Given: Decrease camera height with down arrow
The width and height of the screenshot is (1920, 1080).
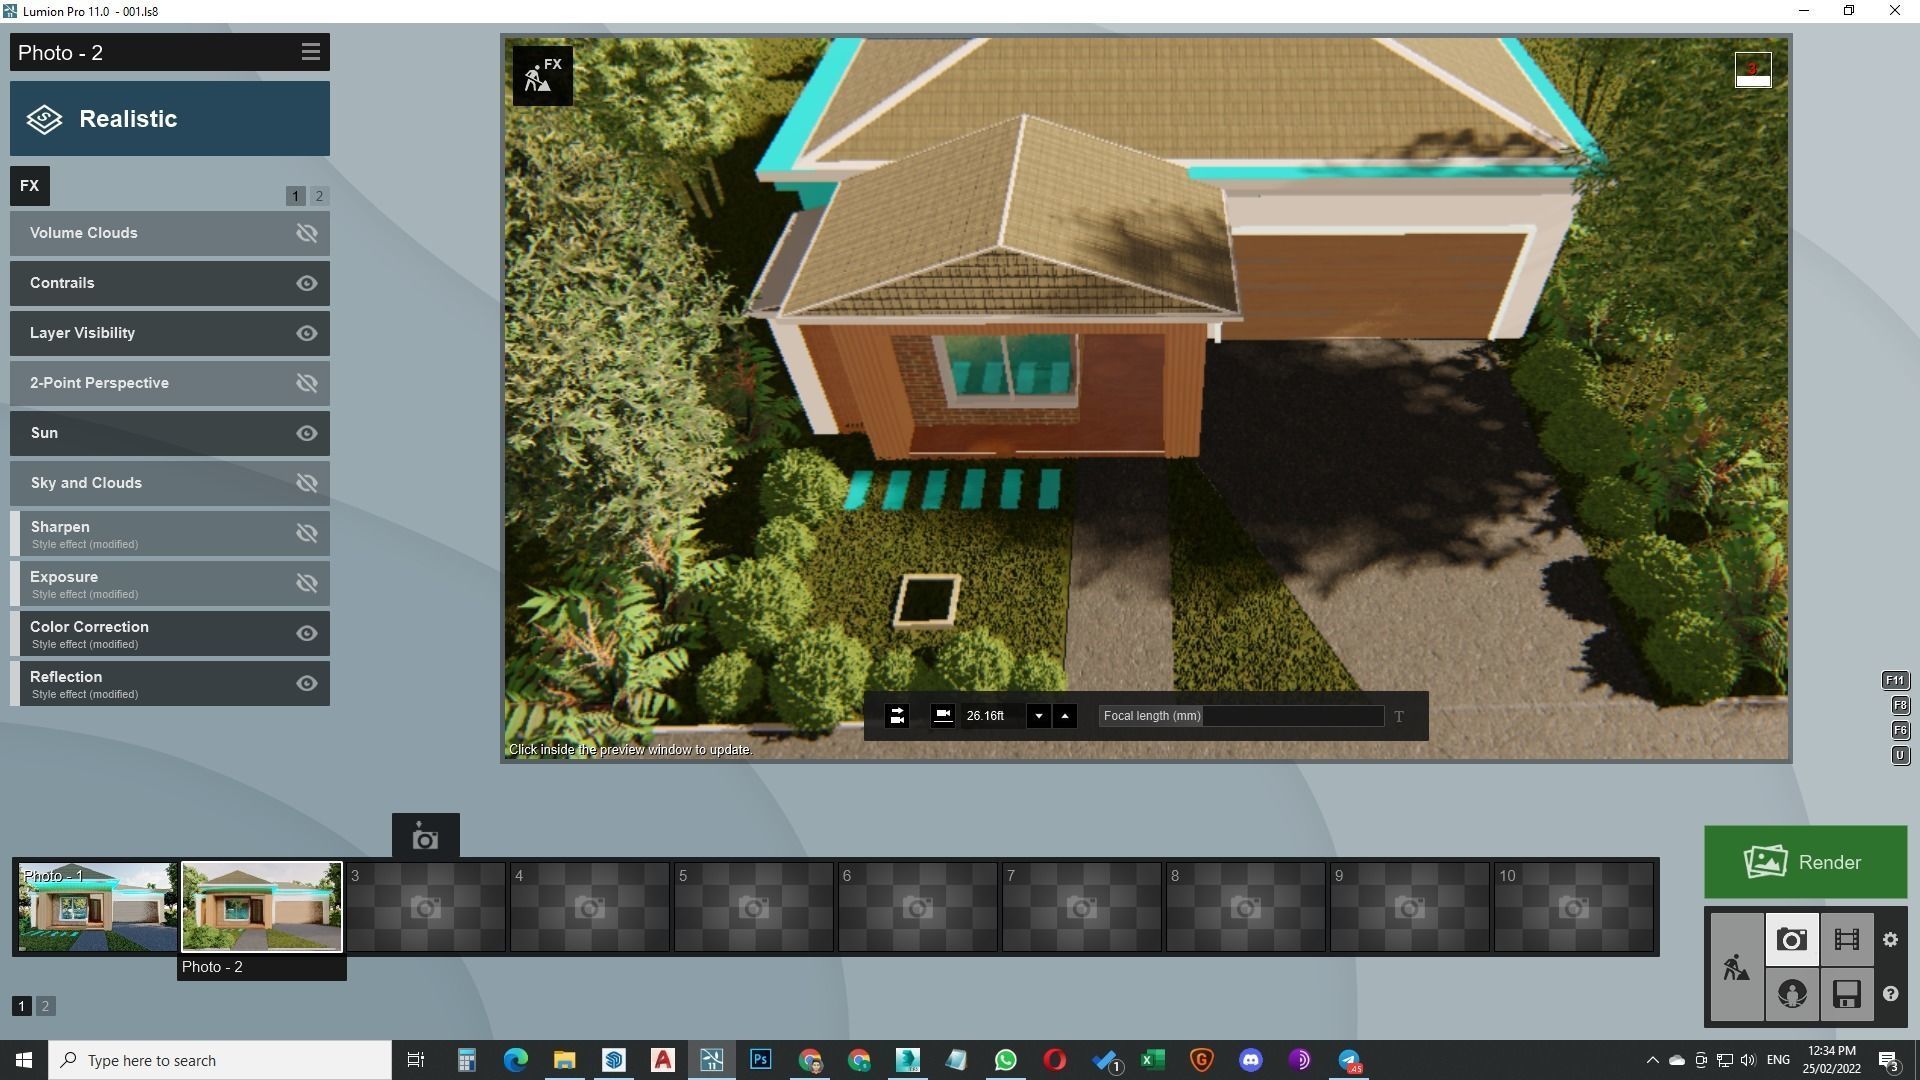Looking at the screenshot, I should (x=1038, y=716).
